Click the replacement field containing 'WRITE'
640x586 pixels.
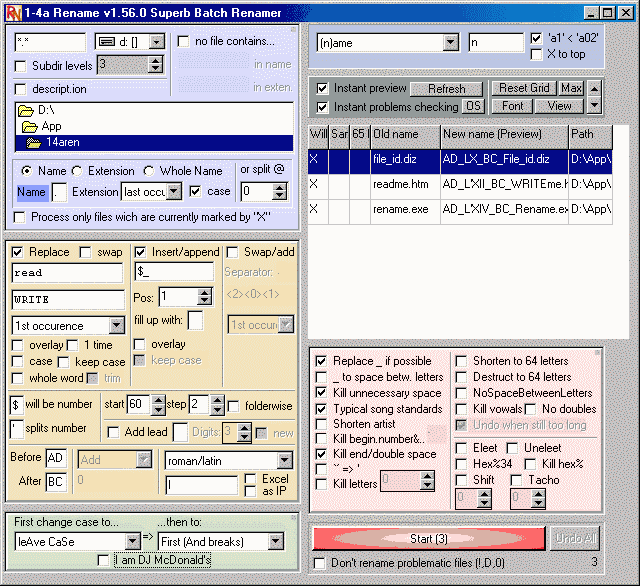tap(68, 300)
